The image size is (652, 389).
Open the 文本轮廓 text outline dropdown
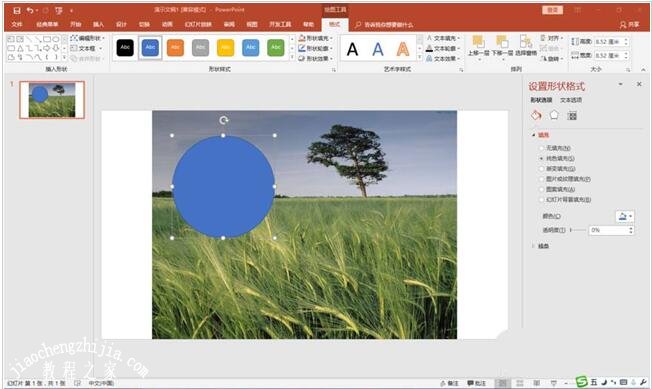coord(443,49)
